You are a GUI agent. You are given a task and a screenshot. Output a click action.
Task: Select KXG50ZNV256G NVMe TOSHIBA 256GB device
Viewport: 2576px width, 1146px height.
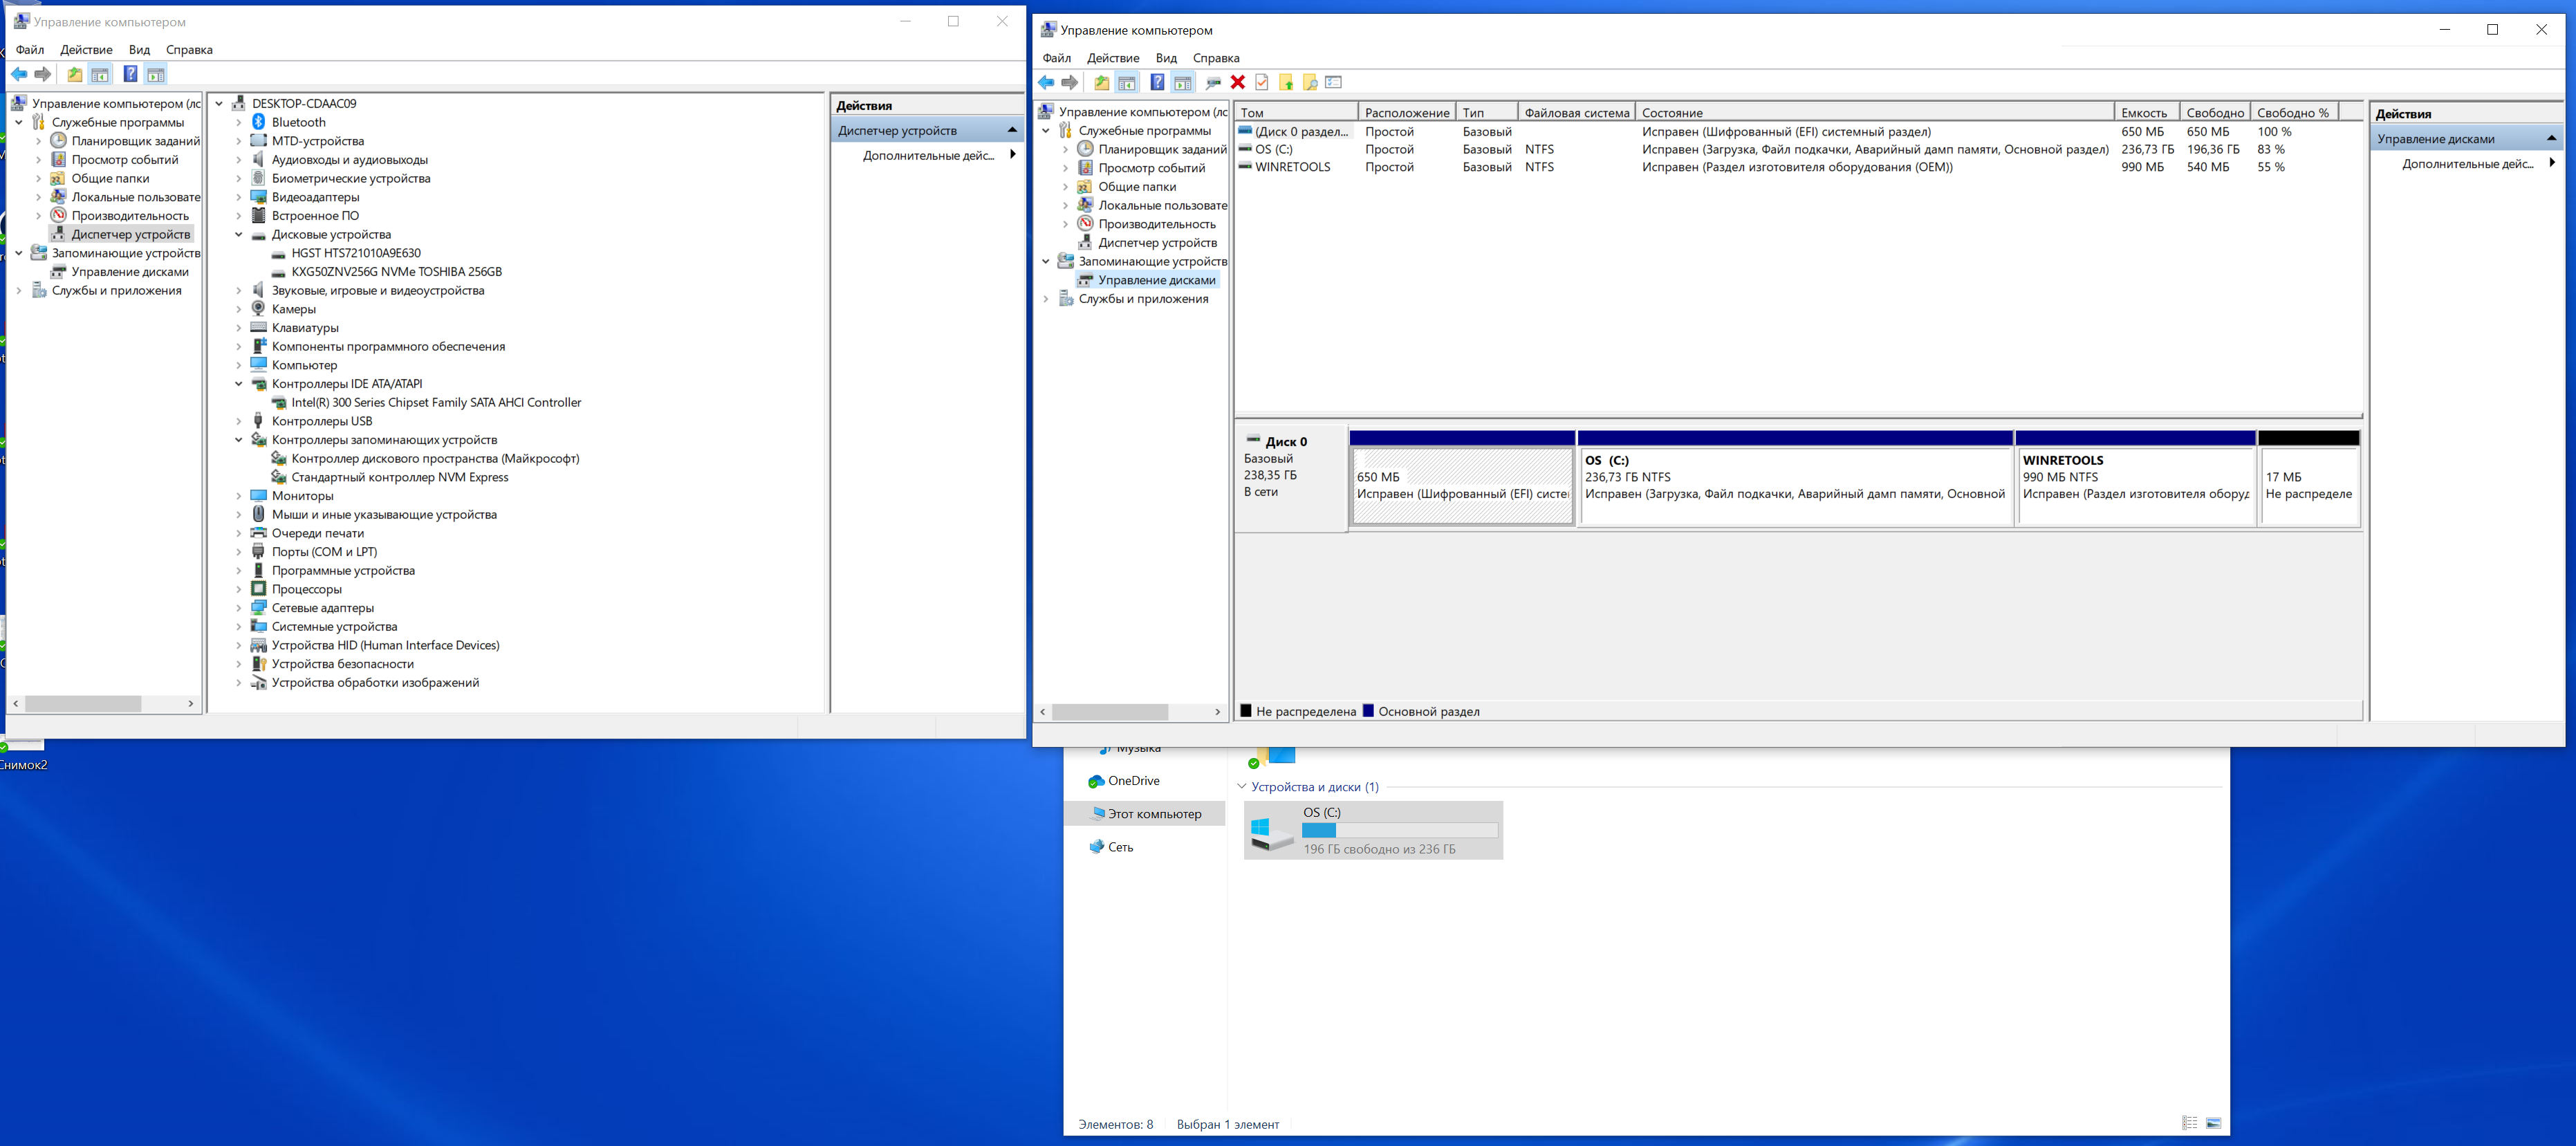point(396,272)
